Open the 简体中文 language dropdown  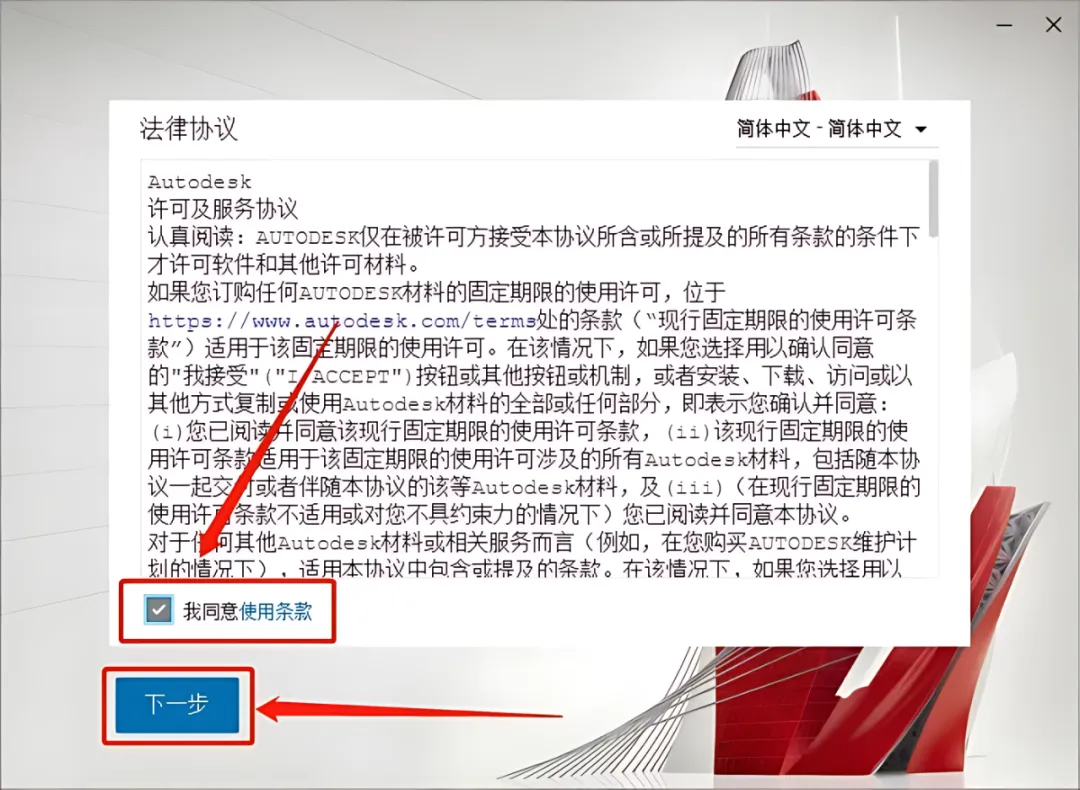pyautogui.click(x=837, y=129)
